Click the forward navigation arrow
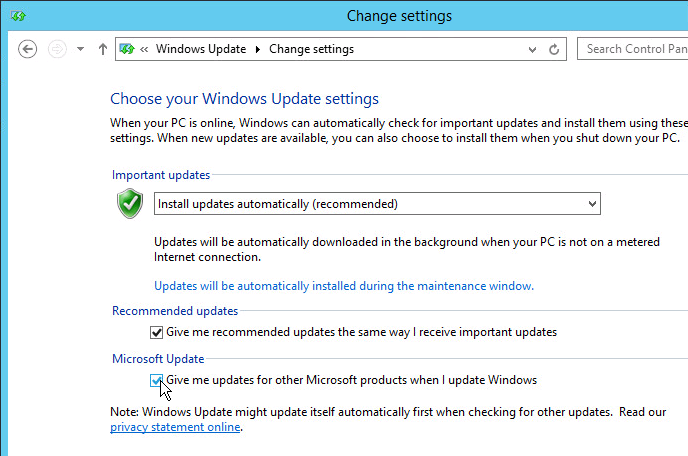This screenshot has height=456, width=688. pyautogui.click(x=57, y=49)
